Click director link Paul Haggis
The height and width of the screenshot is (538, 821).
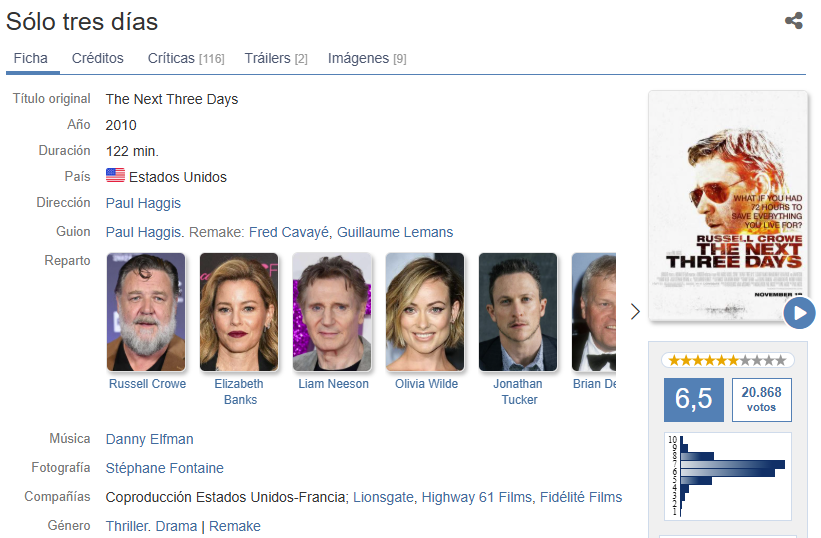143,203
